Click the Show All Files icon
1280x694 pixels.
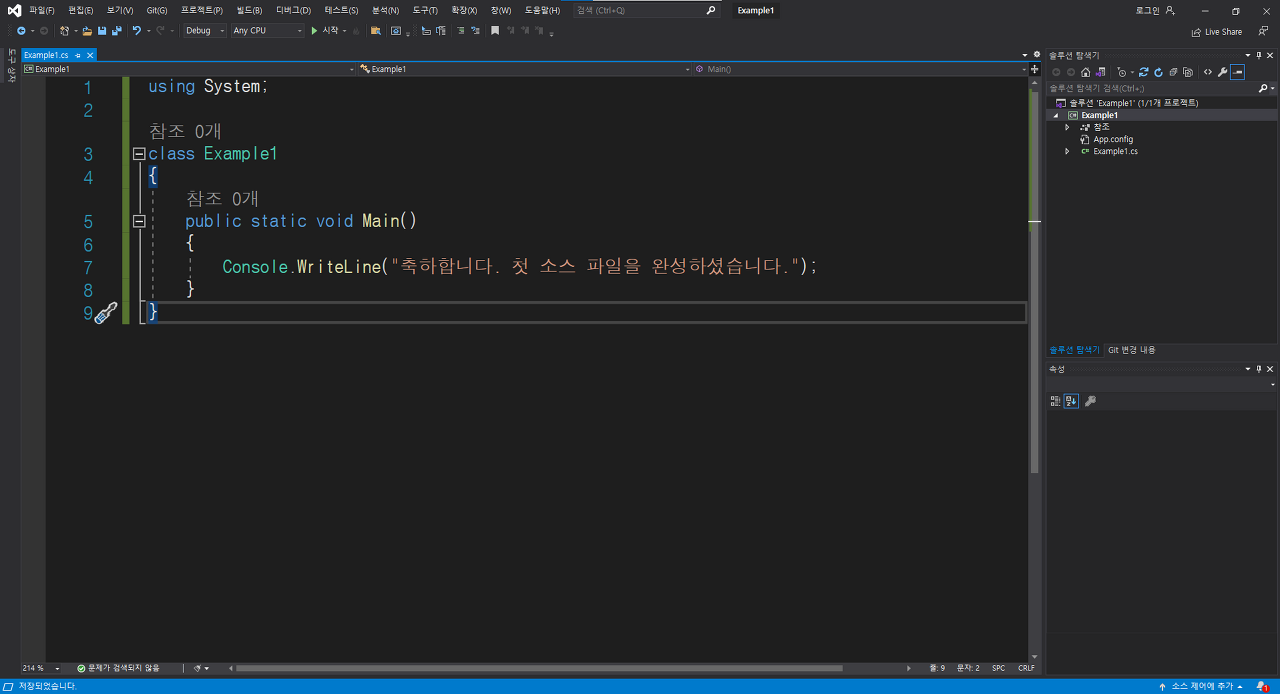(x=1188, y=72)
